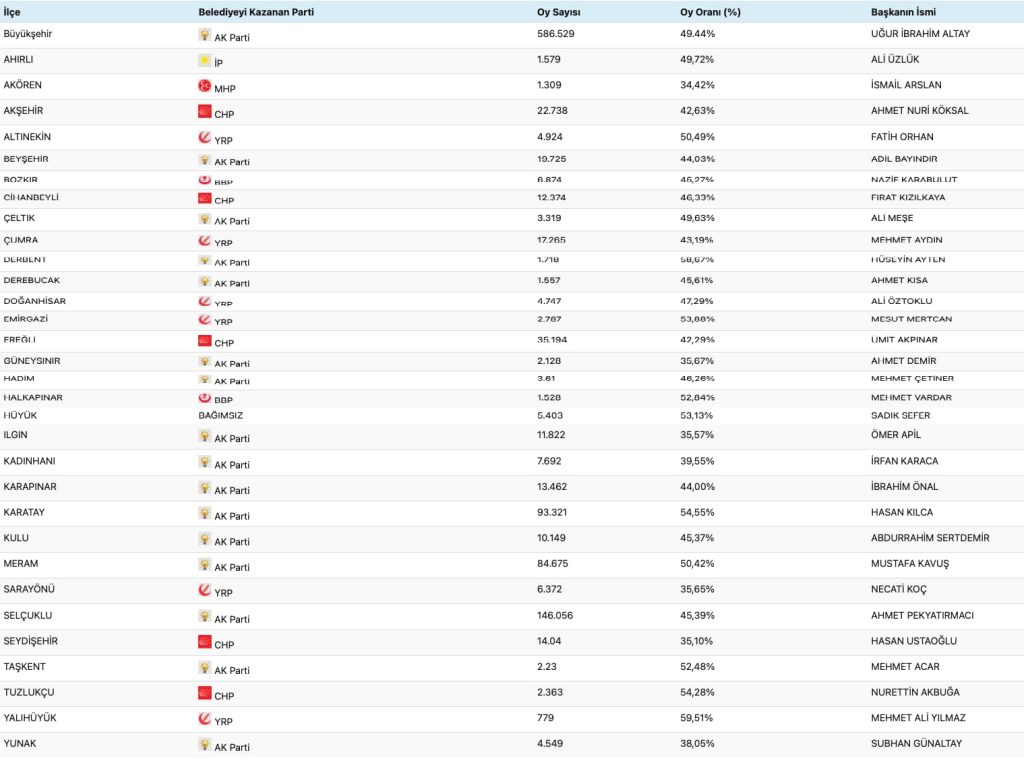This screenshot has height=765, width=1024.
Task: Click the AK Parti logo in KARATAY row
Action: click(x=205, y=514)
